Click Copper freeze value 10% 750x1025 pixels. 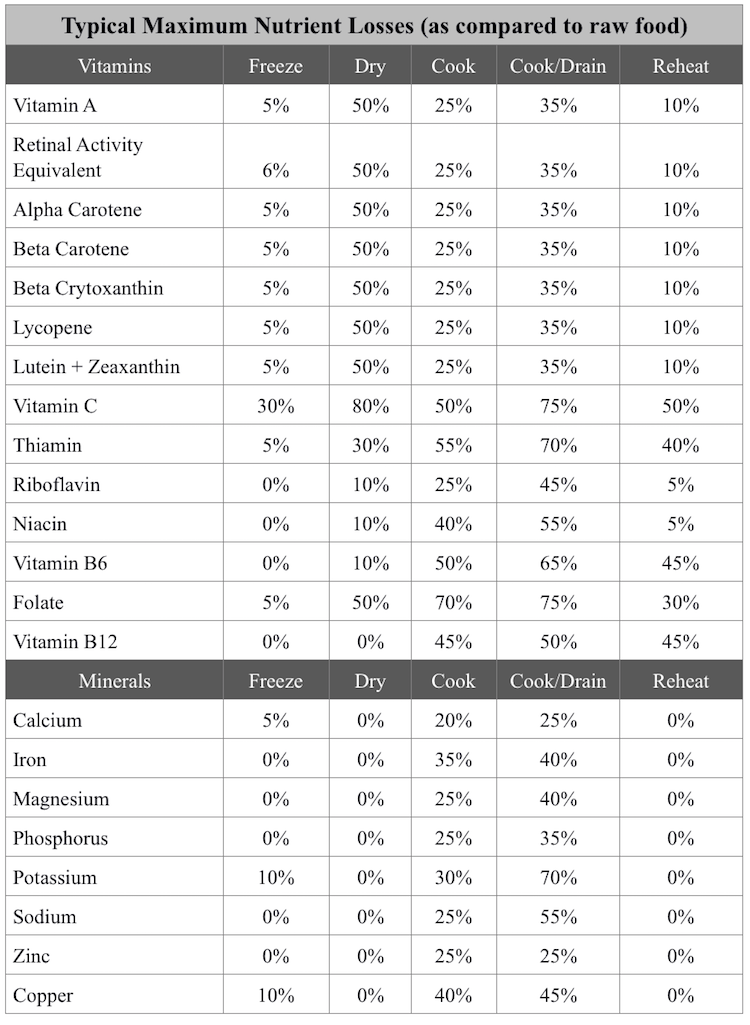(275, 995)
